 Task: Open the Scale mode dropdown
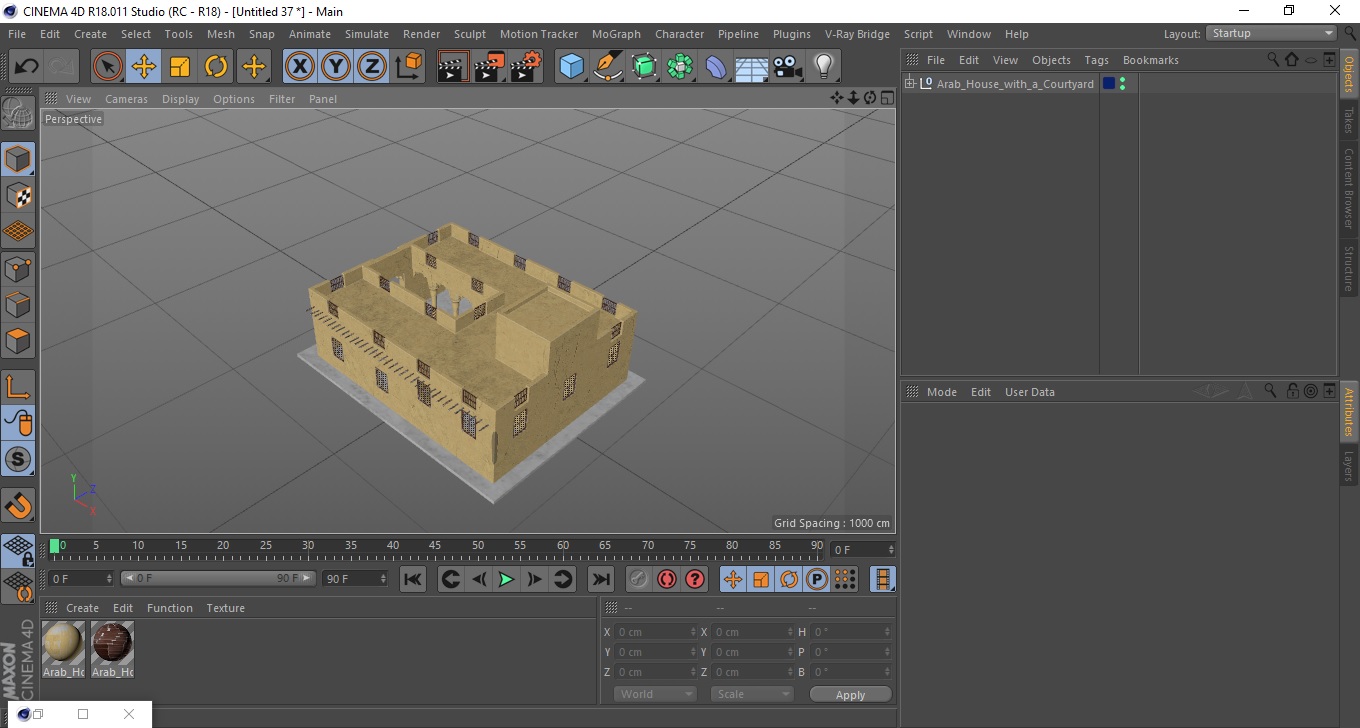(x=752, y=694)
